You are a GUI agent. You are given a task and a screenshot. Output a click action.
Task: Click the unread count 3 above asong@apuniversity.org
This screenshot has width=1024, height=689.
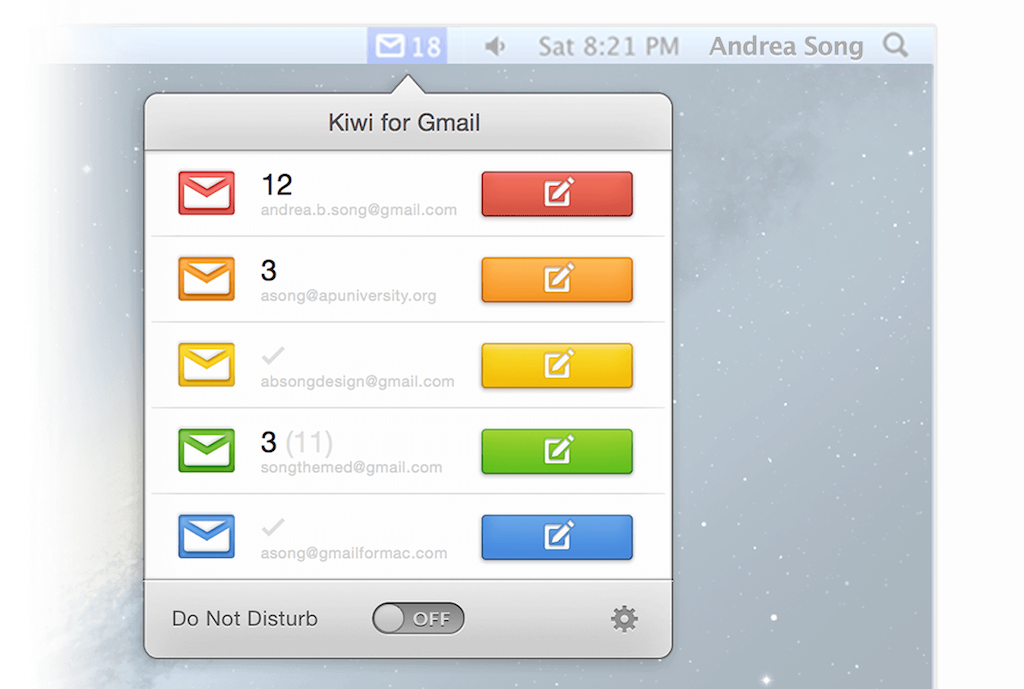268,270
